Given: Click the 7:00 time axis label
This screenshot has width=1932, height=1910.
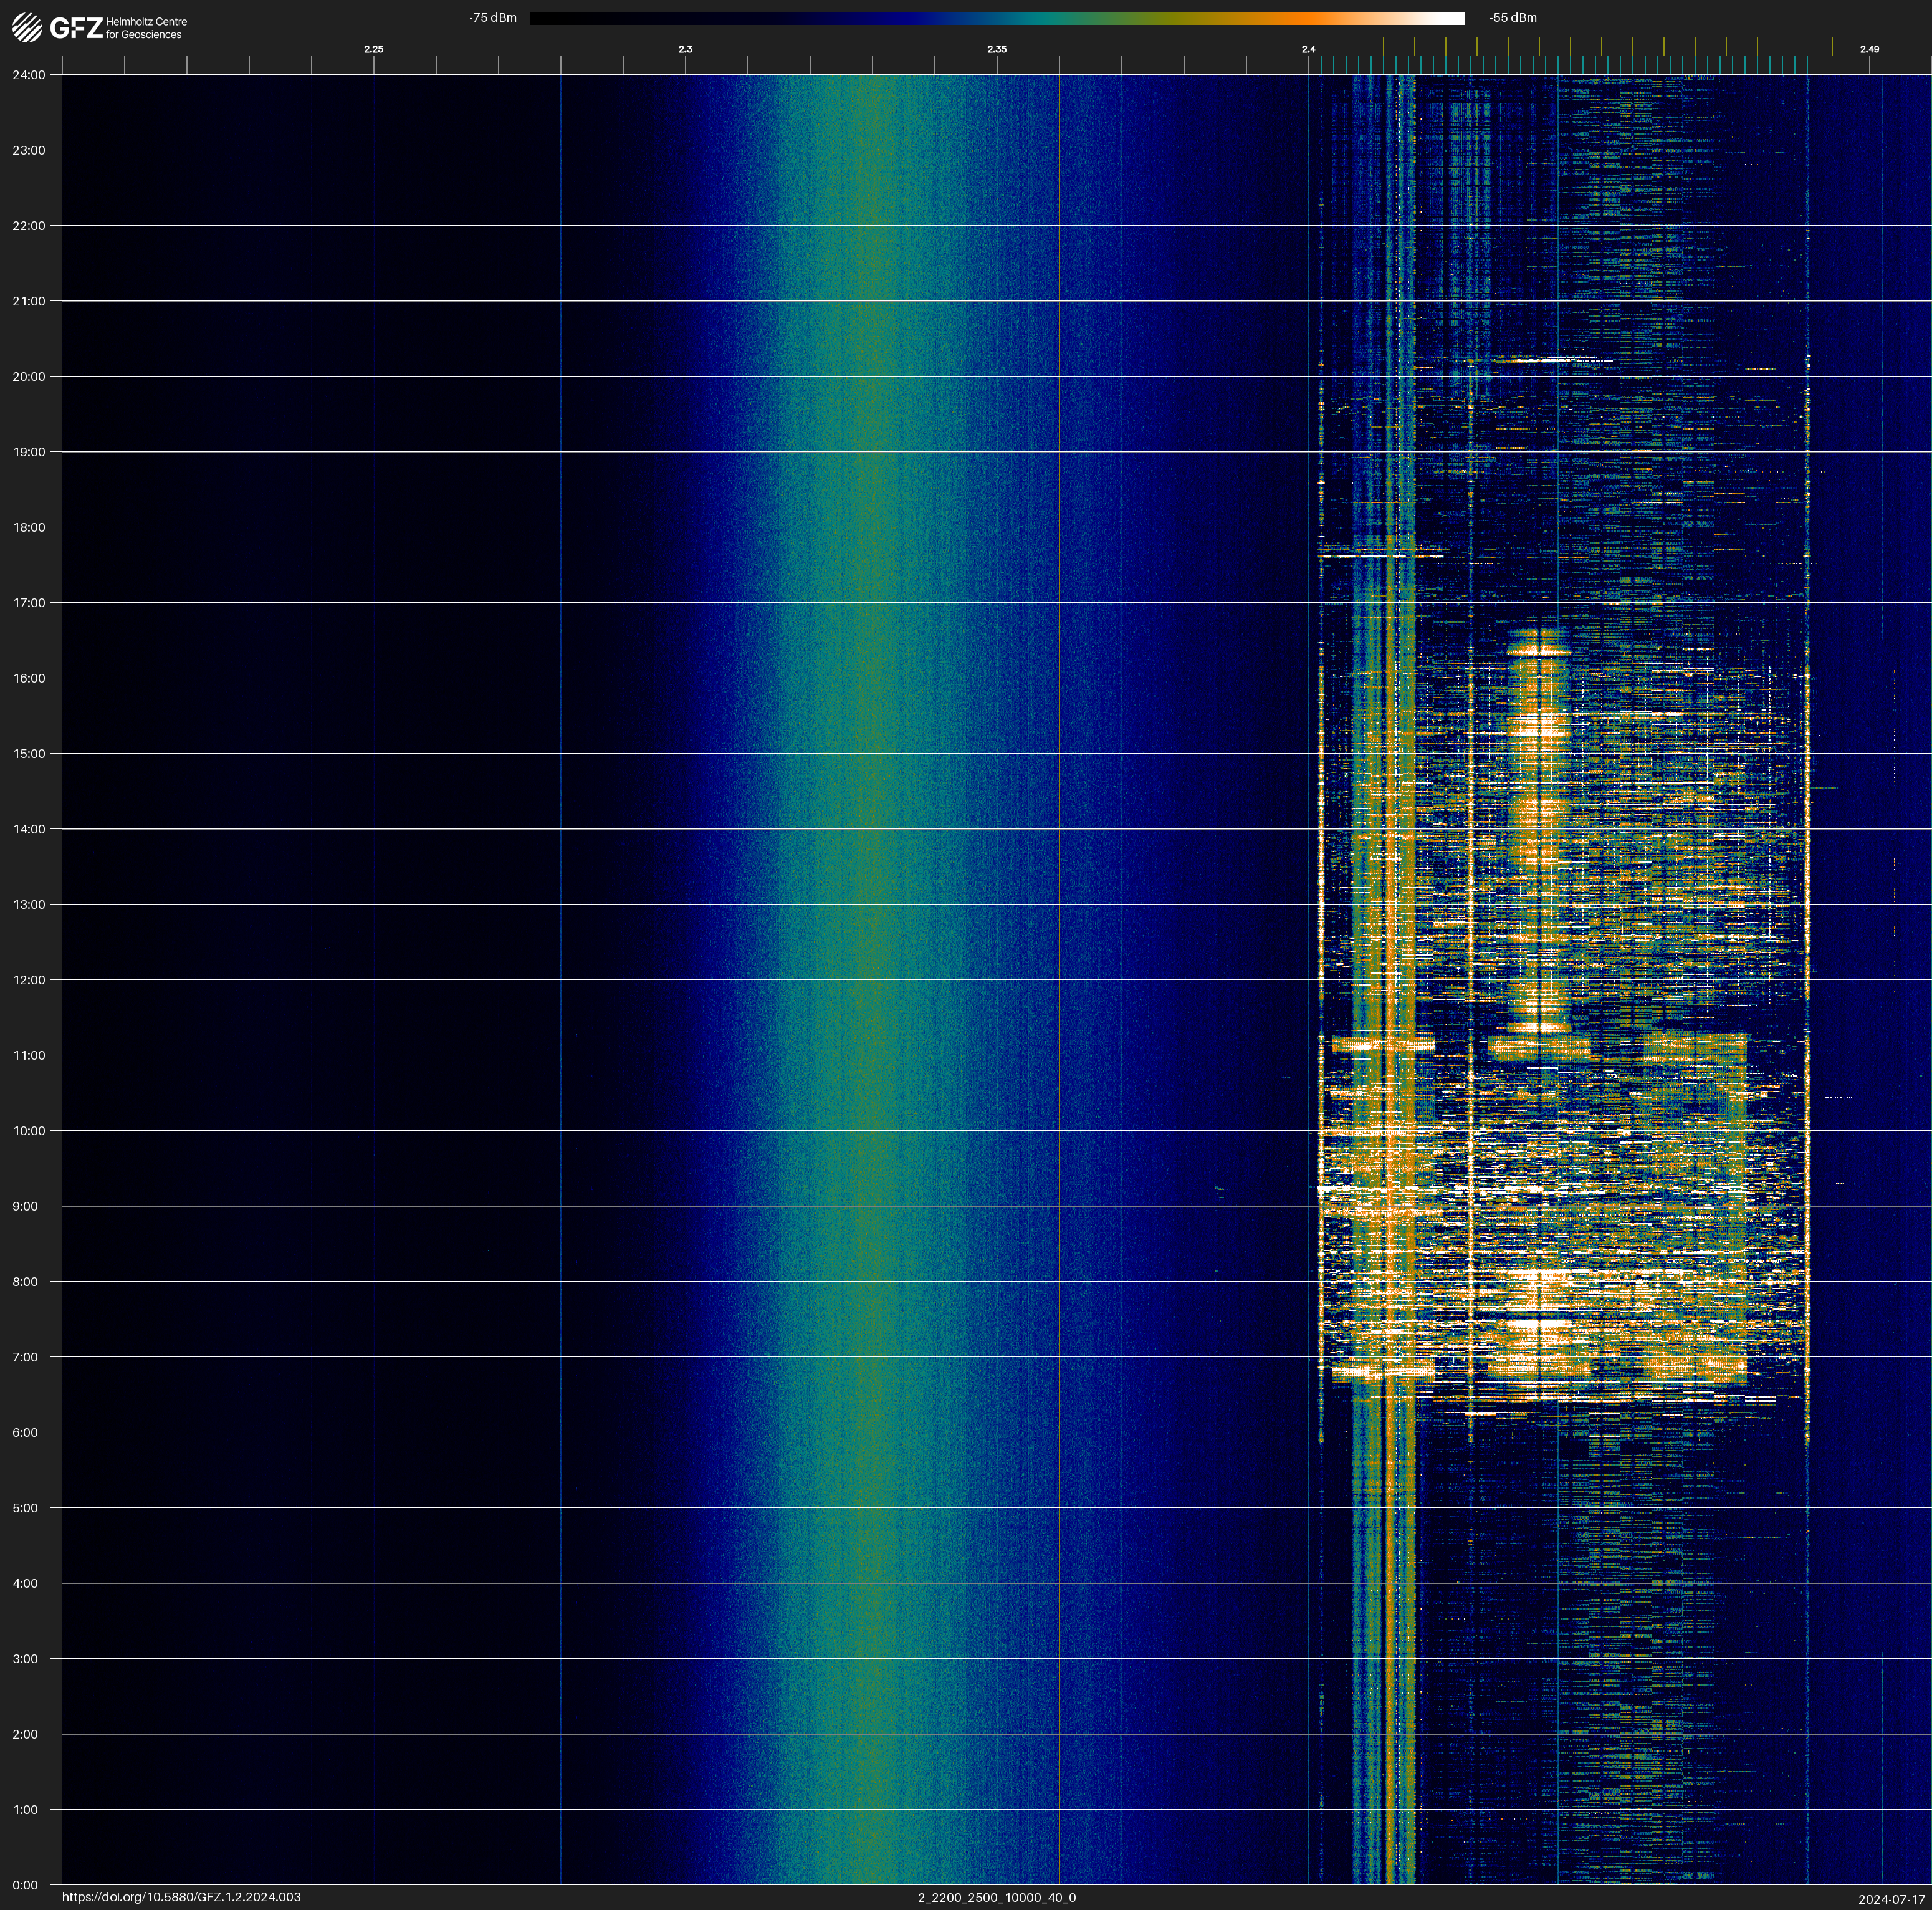Looking at the screenshot, I should pyautogui.click(x=25, y=1357).
